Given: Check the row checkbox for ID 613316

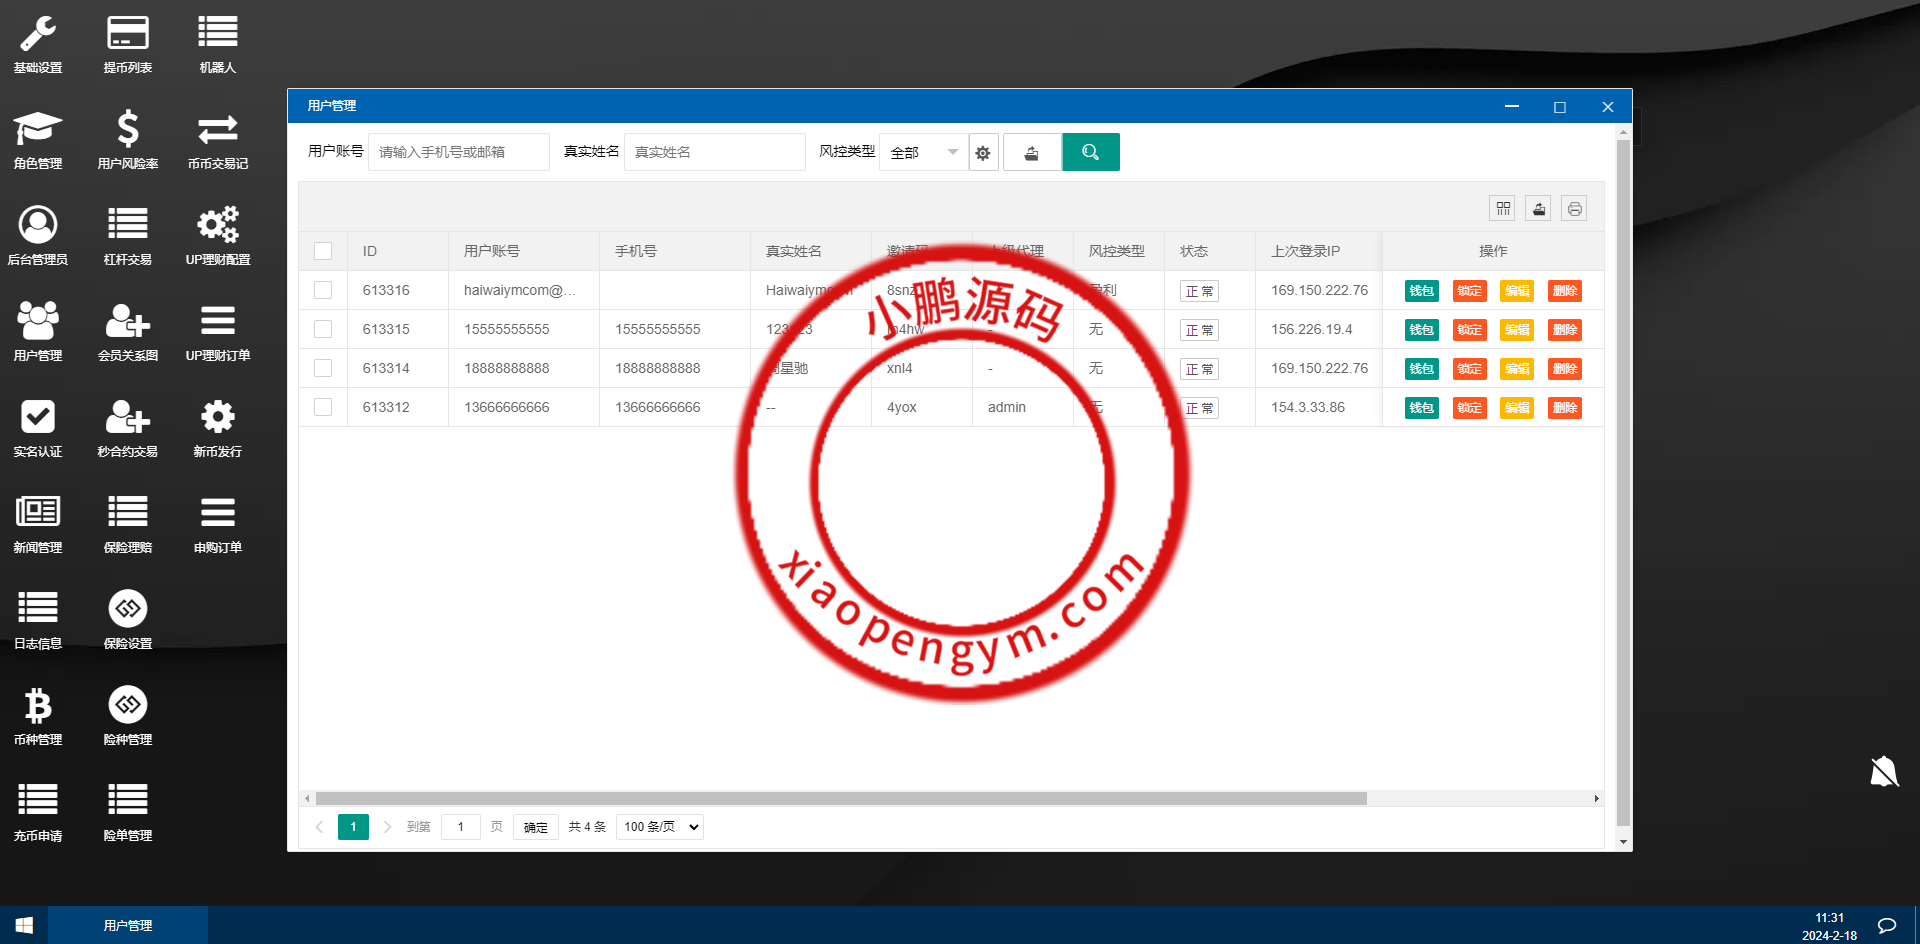Looking at the screenshot, I should click(x=323, y=290).
